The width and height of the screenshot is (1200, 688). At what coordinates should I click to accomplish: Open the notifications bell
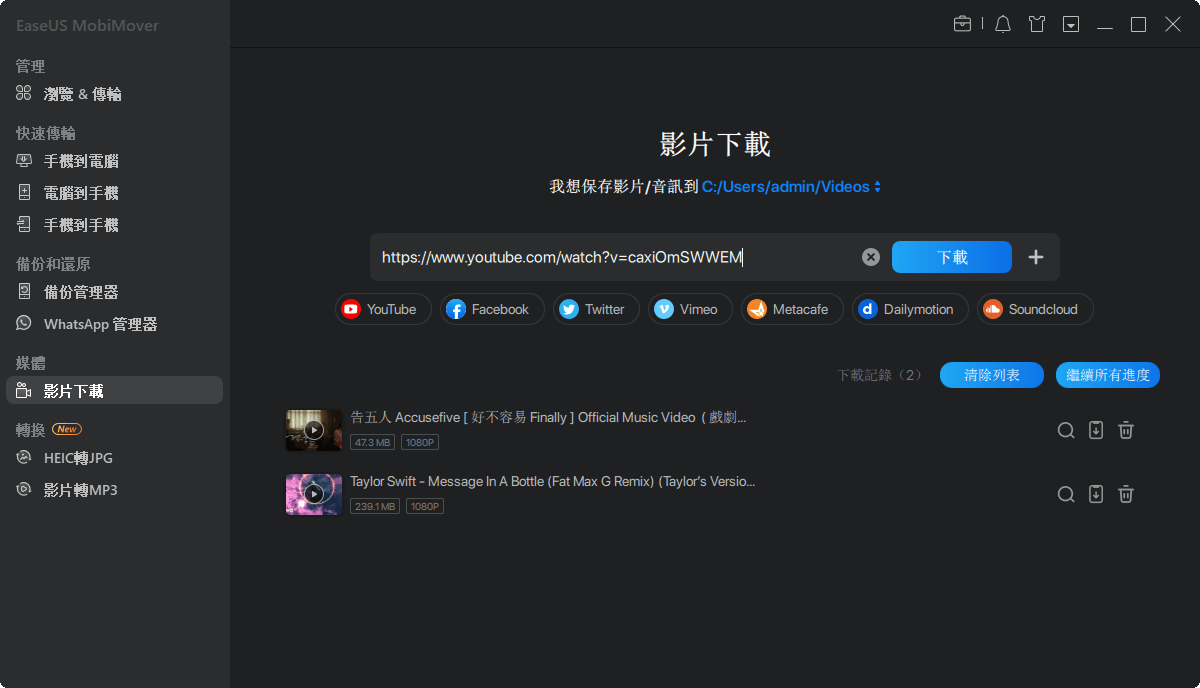(x=1002, y=23)
